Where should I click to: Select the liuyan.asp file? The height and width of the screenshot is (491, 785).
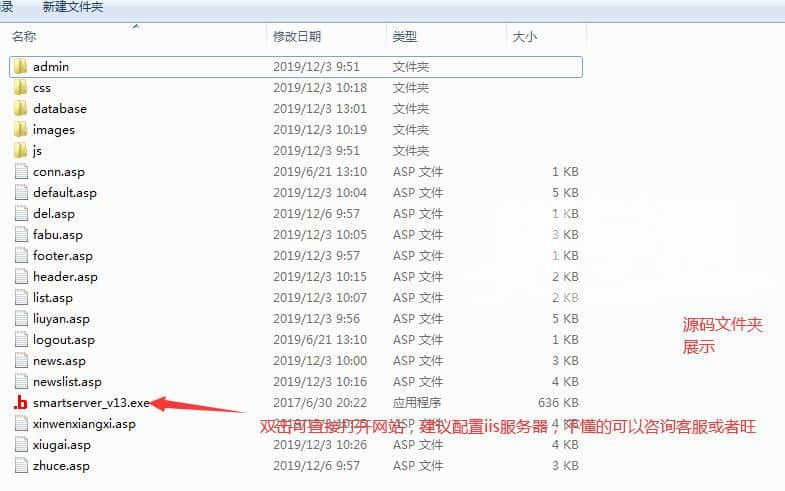tap(61, 319)
